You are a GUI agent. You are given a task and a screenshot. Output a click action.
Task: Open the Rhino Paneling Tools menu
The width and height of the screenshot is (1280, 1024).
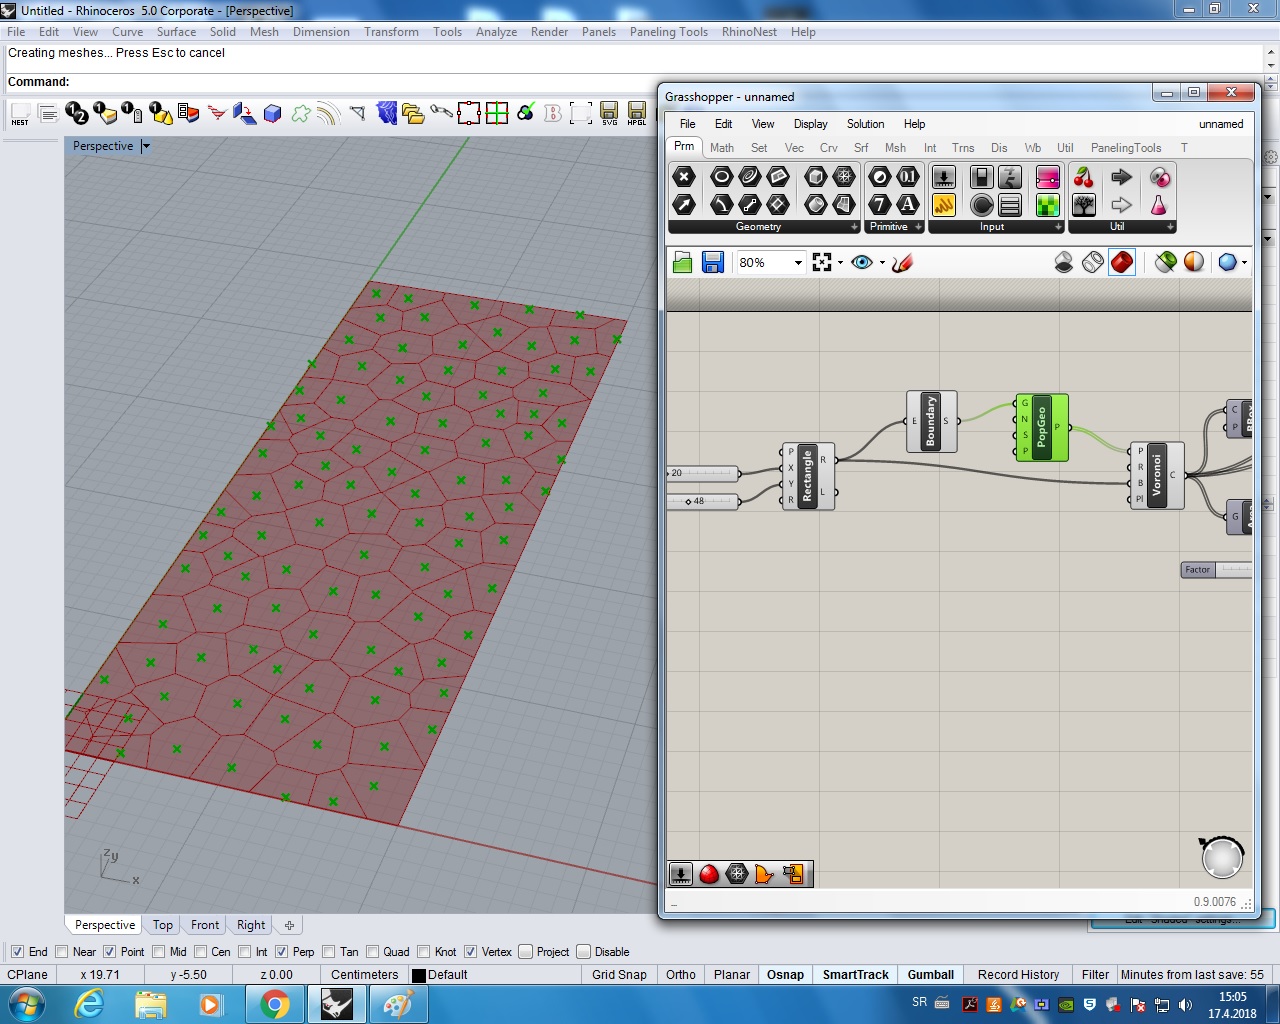coord(668,32)
